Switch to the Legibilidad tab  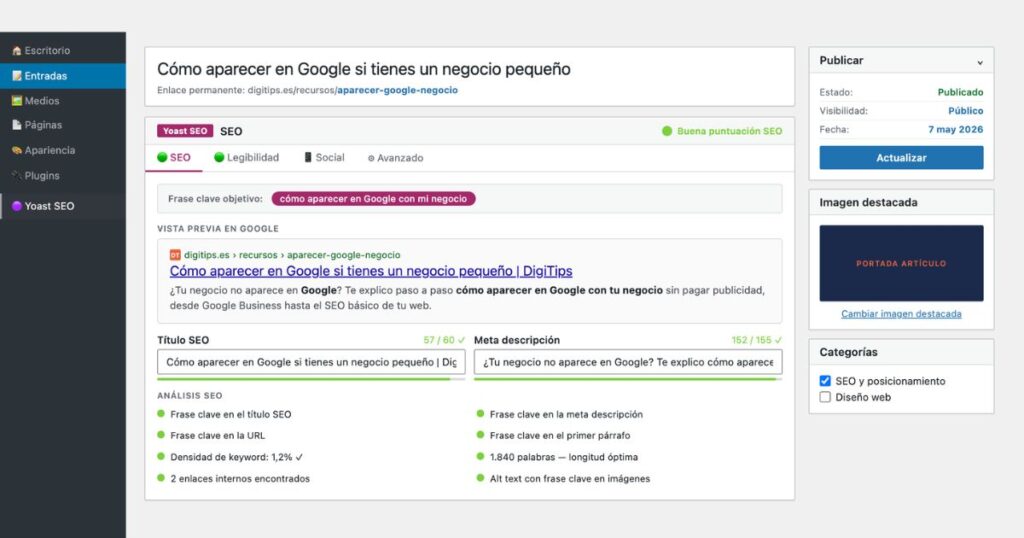pyautogui.click(x=246, y=157)
